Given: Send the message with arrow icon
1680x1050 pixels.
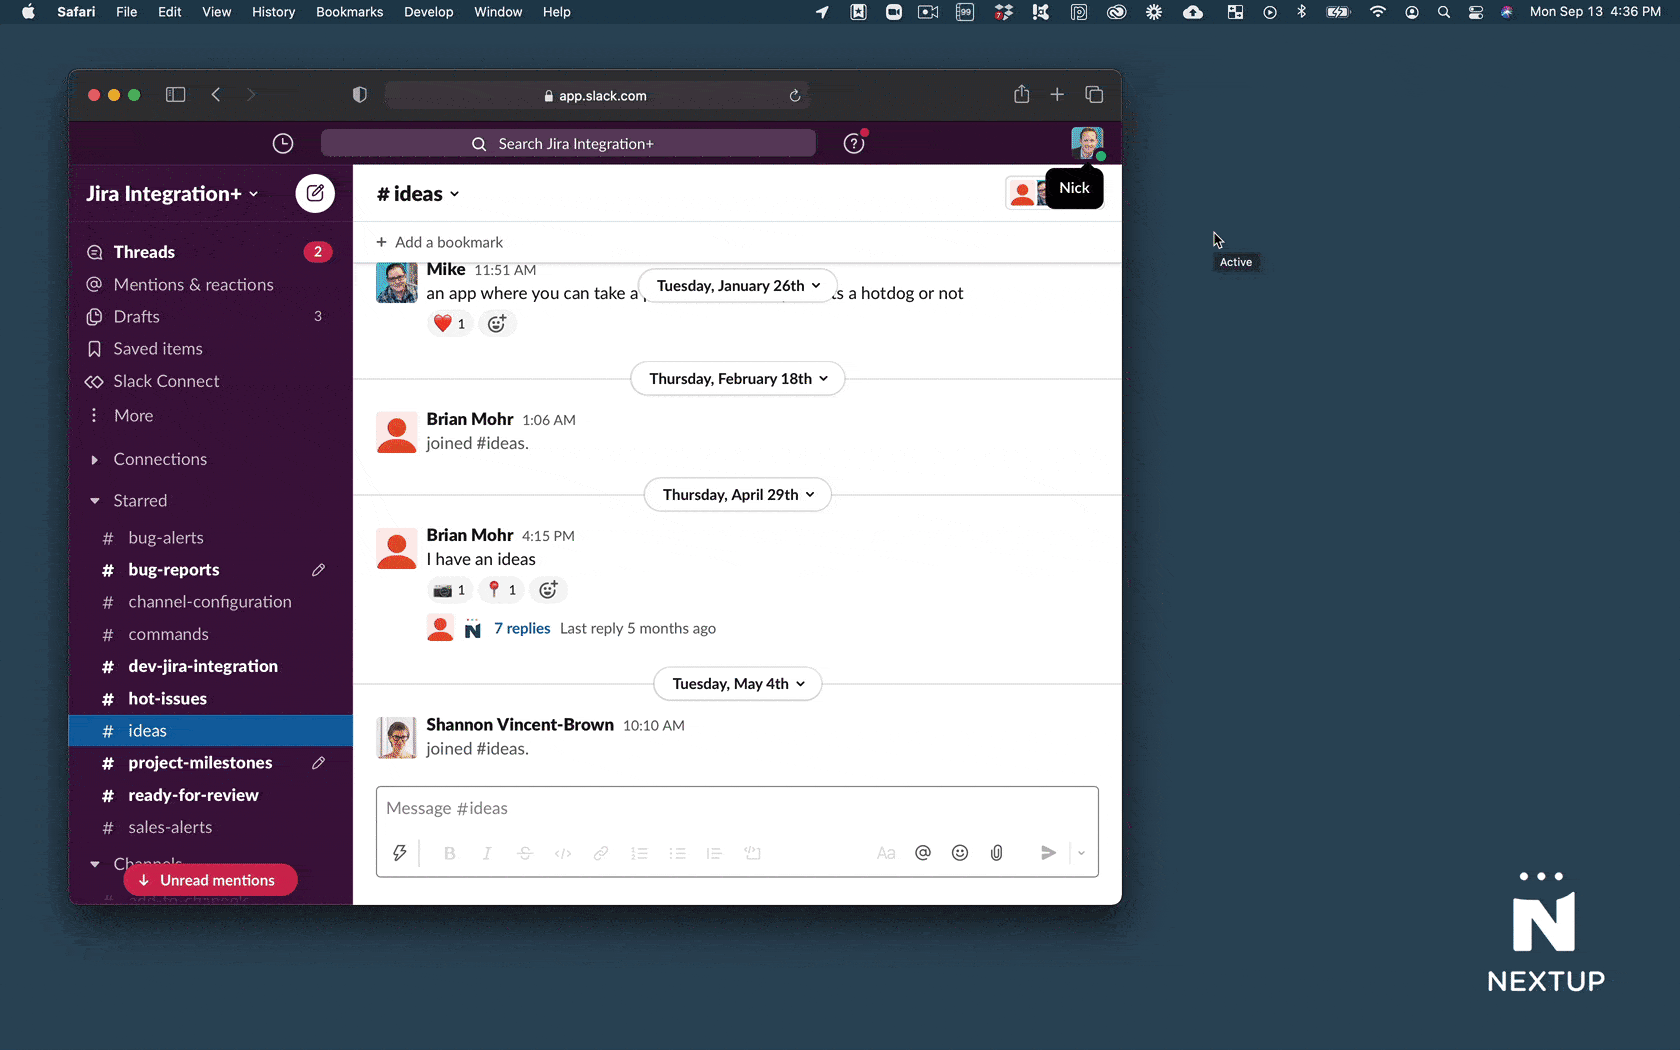Looking at the screenshot, I should pyautogui.click(x=1048, y=853).
